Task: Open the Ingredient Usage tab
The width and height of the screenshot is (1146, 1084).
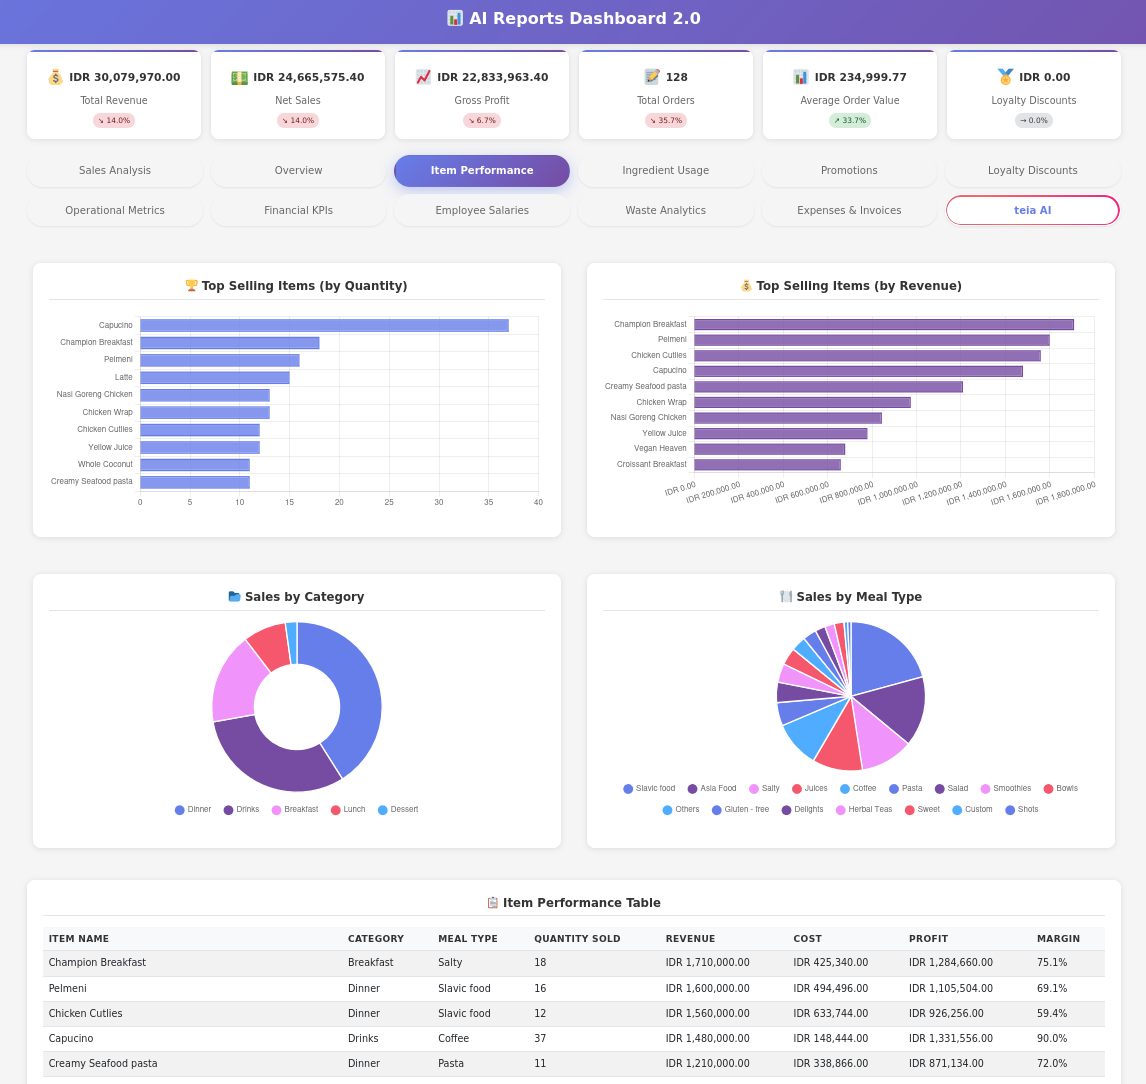Action: pyautogui.click(x=666, y=170)
